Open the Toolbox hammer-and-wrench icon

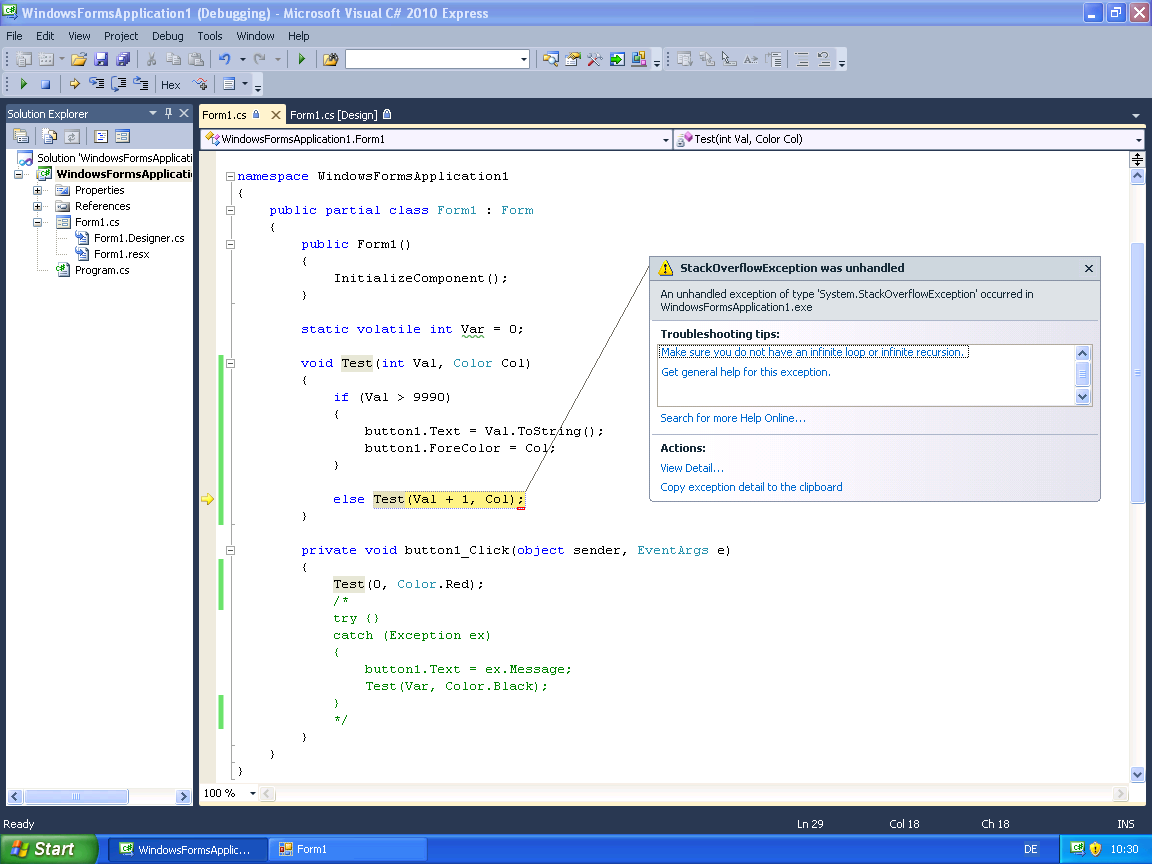pyautogui.click(x=594, y=60)
